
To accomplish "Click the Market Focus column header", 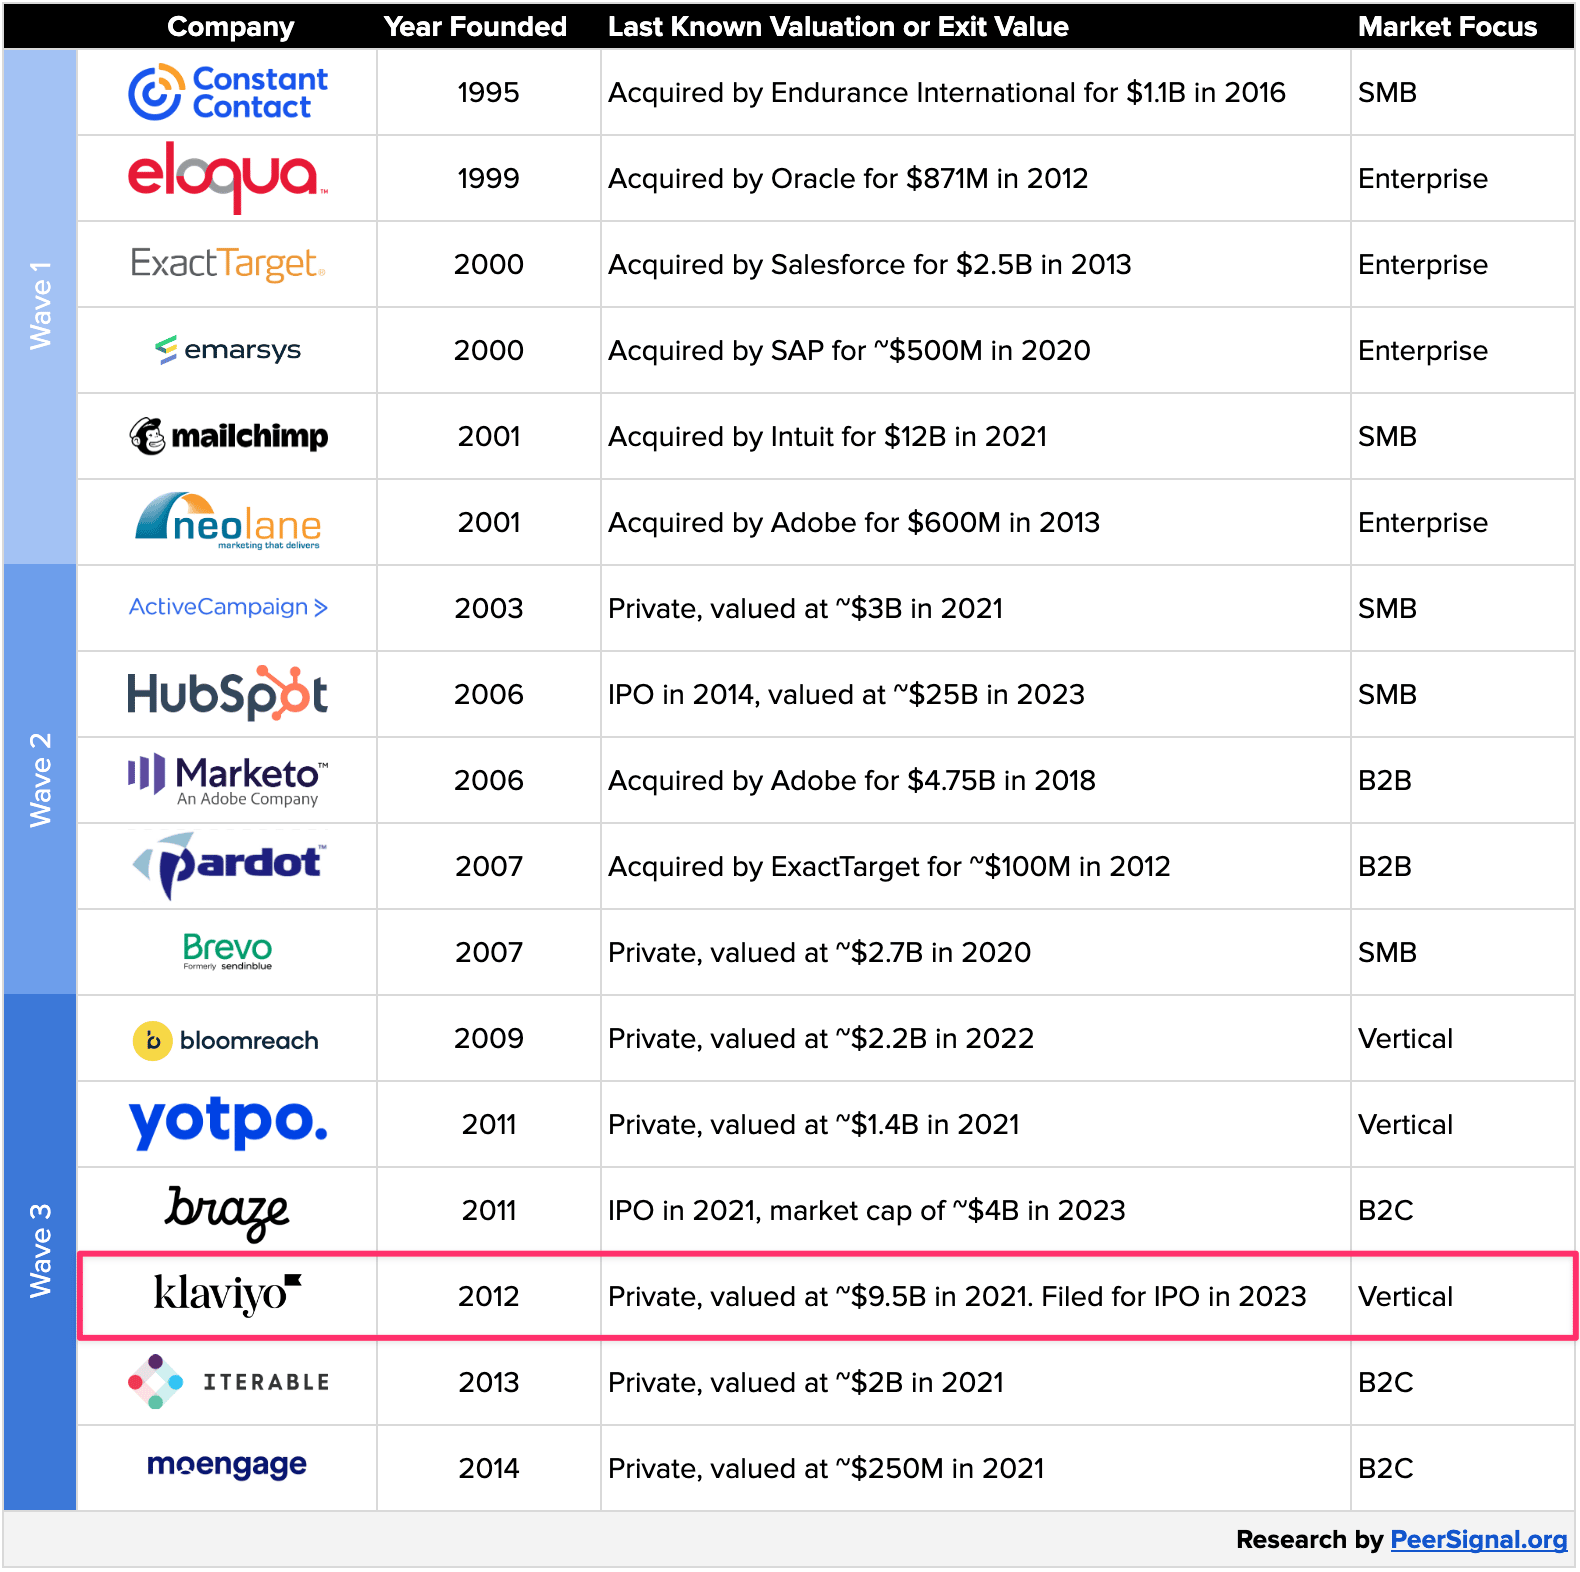I will click(x=1447, y=27).
